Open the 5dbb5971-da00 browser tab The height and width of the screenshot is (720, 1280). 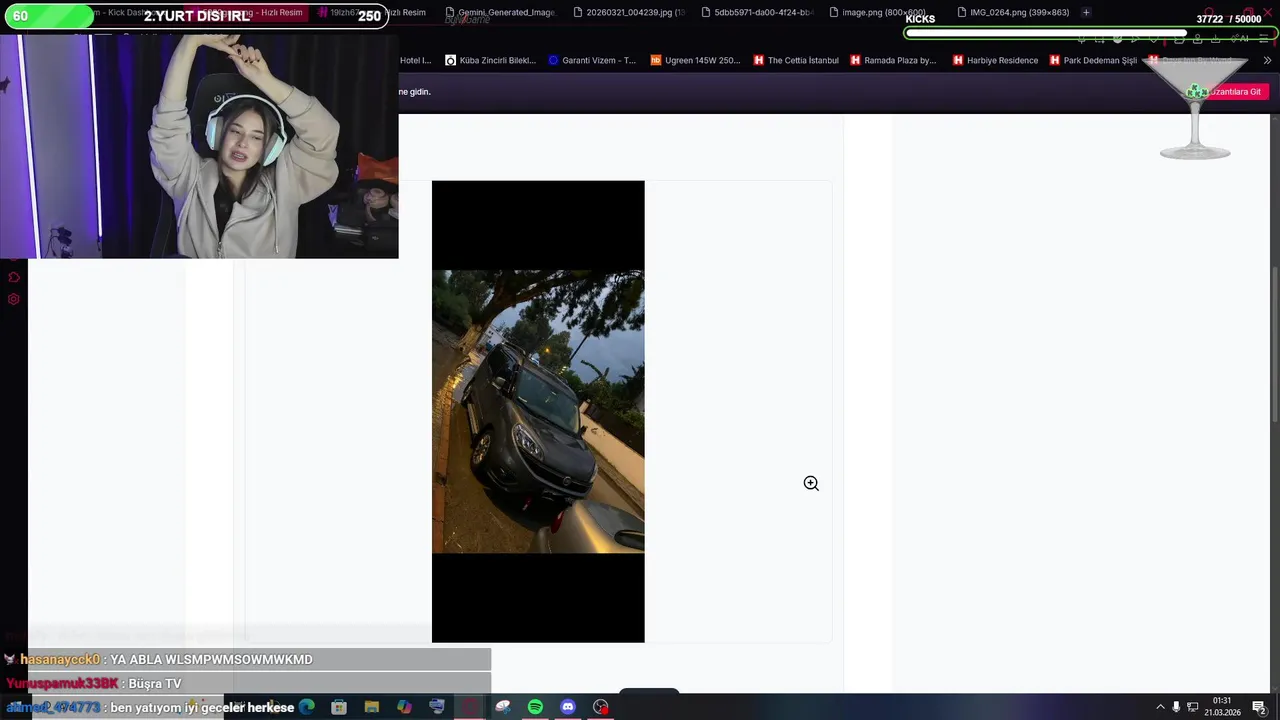(757, 12)
